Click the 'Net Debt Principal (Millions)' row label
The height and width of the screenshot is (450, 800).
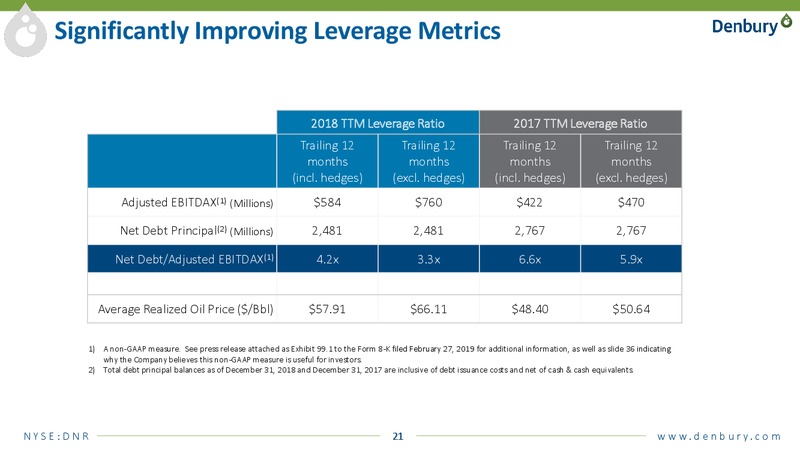tap(196, 231)
